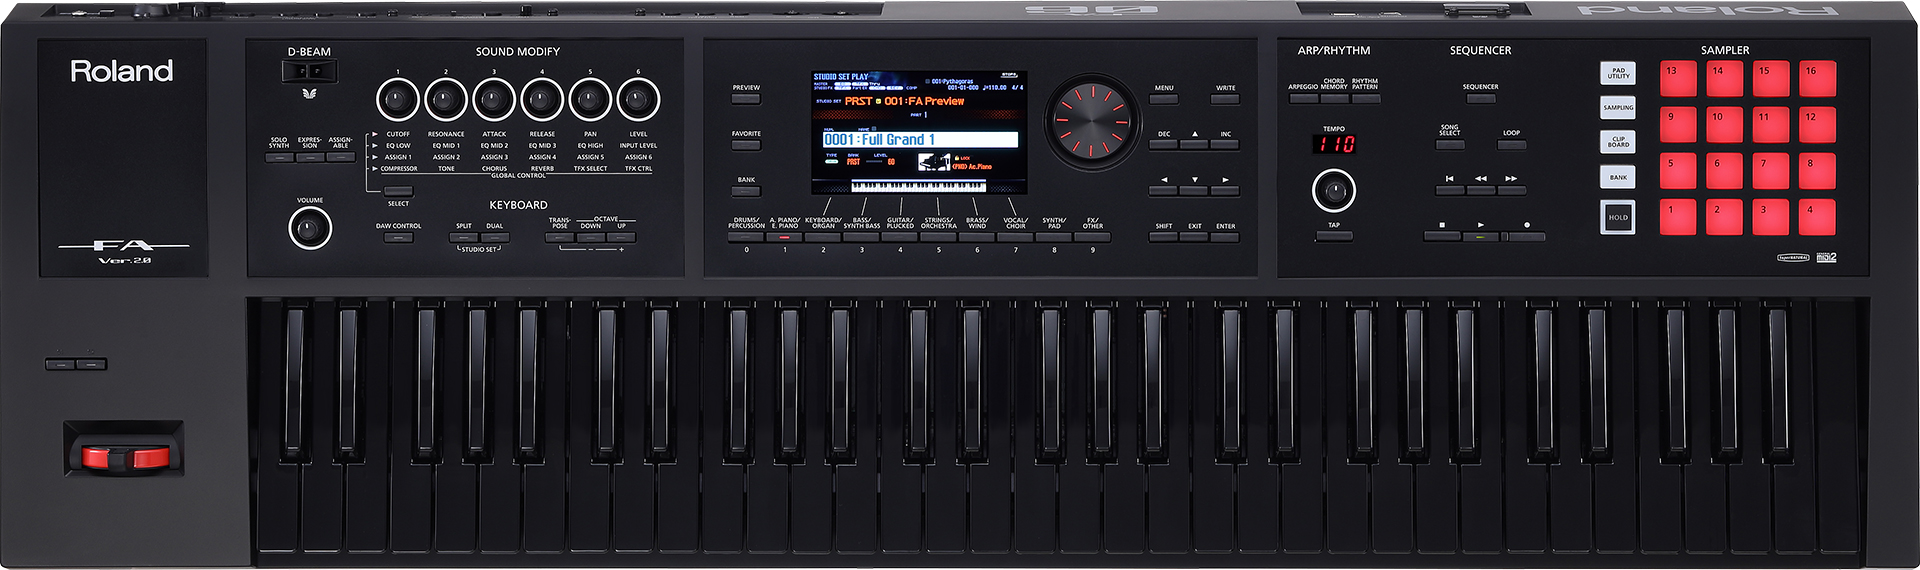Jump to song start button
1920x570 pixels.
point(1449,190)
